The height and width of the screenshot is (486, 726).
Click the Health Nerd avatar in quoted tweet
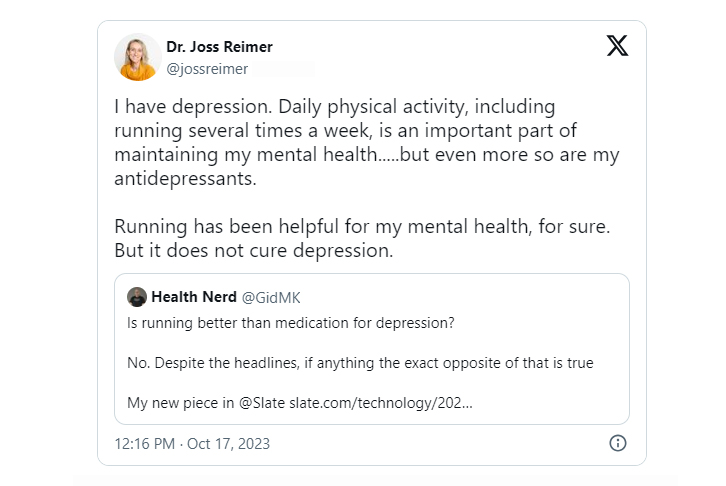[x=137, y=297]
